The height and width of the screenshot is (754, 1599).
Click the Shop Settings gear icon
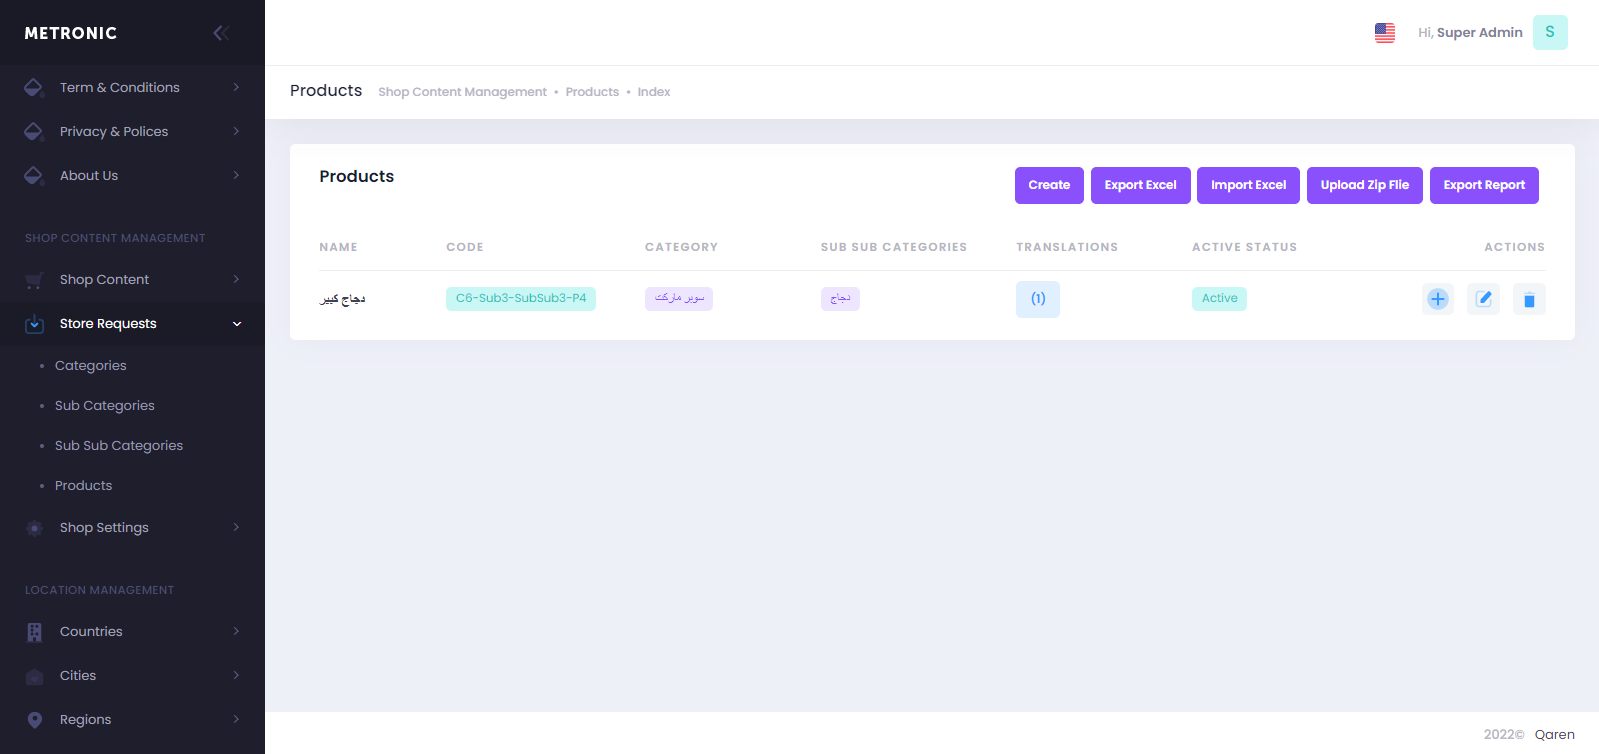(x=35, y=528)
